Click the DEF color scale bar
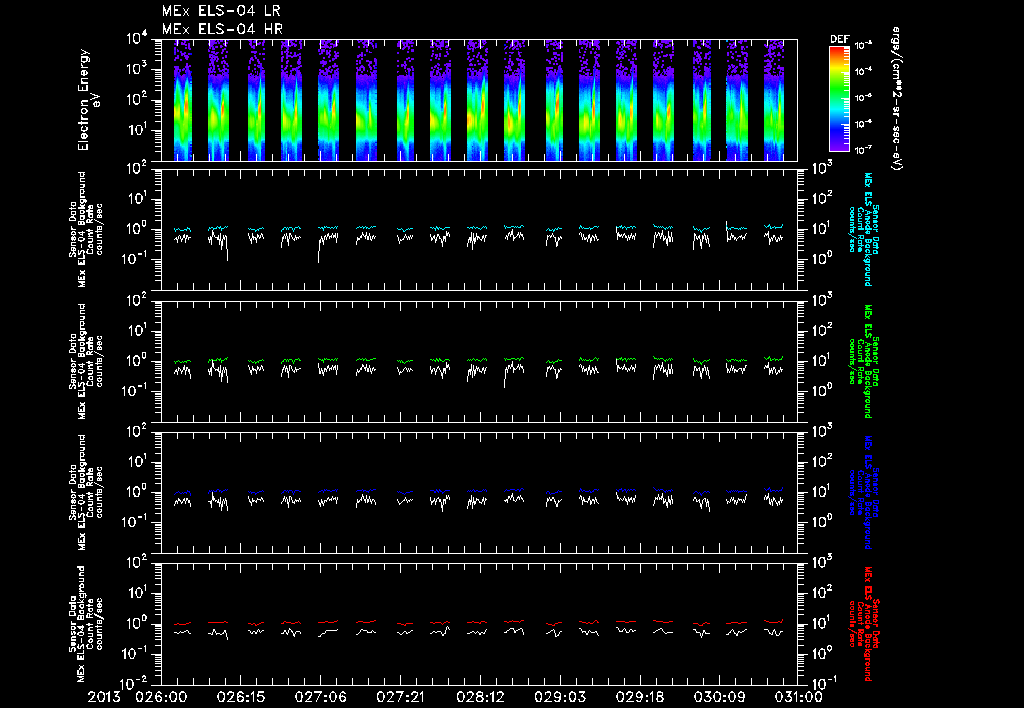The image size is (1024, 708). coord(839,99)
